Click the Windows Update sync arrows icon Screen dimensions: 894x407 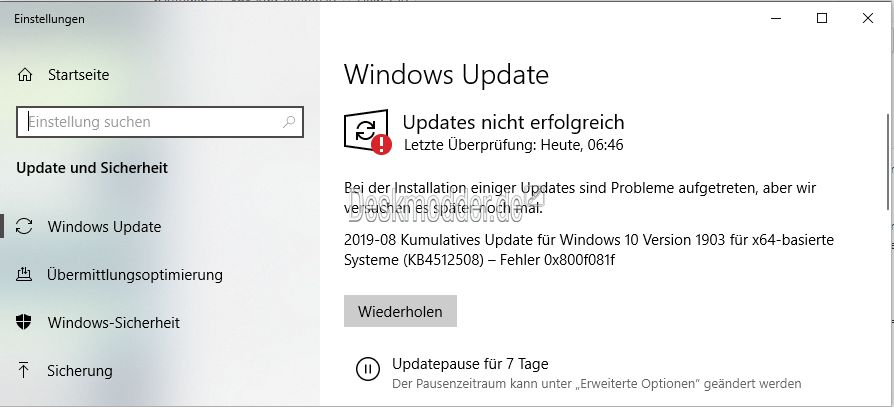coord(24,226)
